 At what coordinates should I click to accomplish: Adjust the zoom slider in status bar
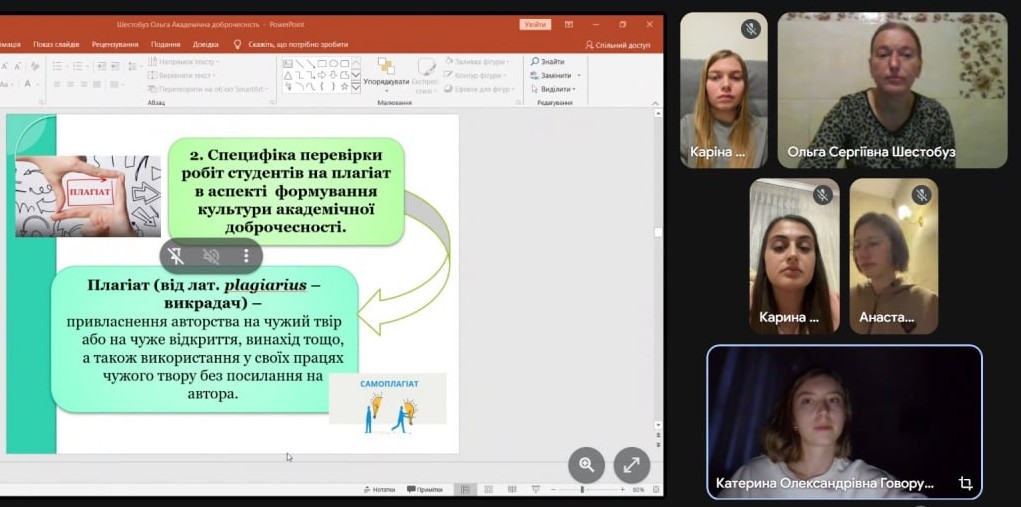point(583,490)
